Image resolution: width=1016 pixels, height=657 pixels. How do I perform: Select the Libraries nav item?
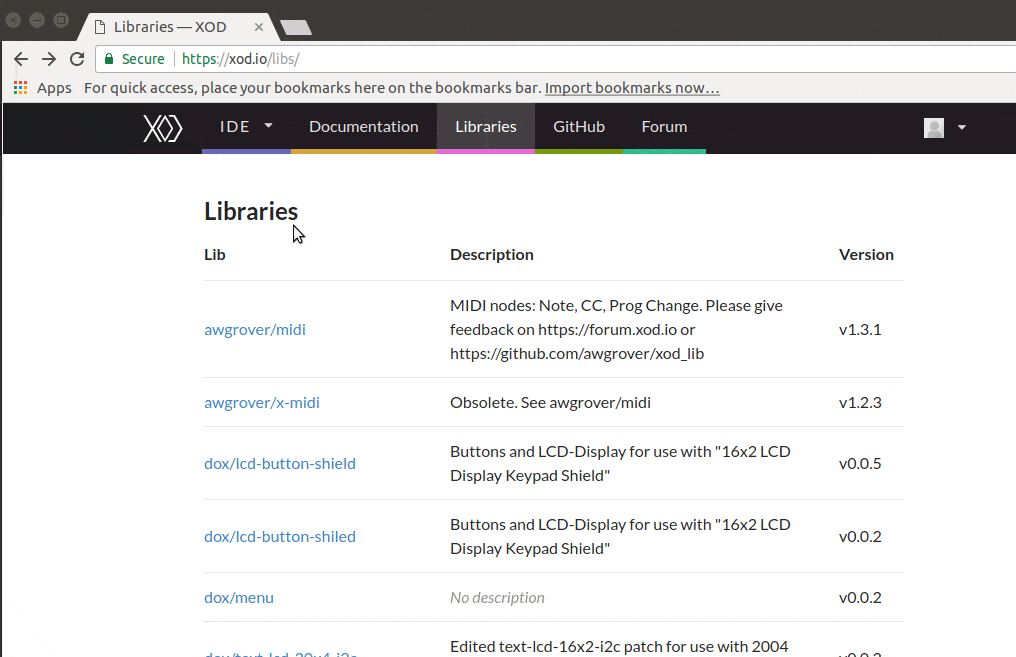[486, 127]
